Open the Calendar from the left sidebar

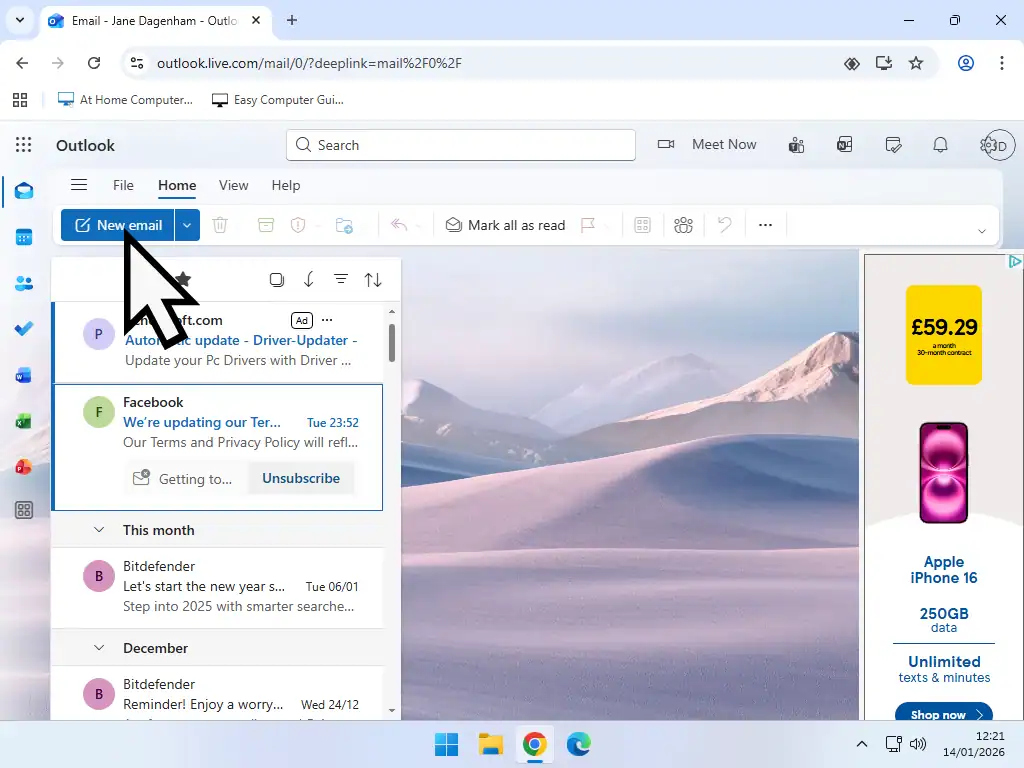click(x=22, y=237)
